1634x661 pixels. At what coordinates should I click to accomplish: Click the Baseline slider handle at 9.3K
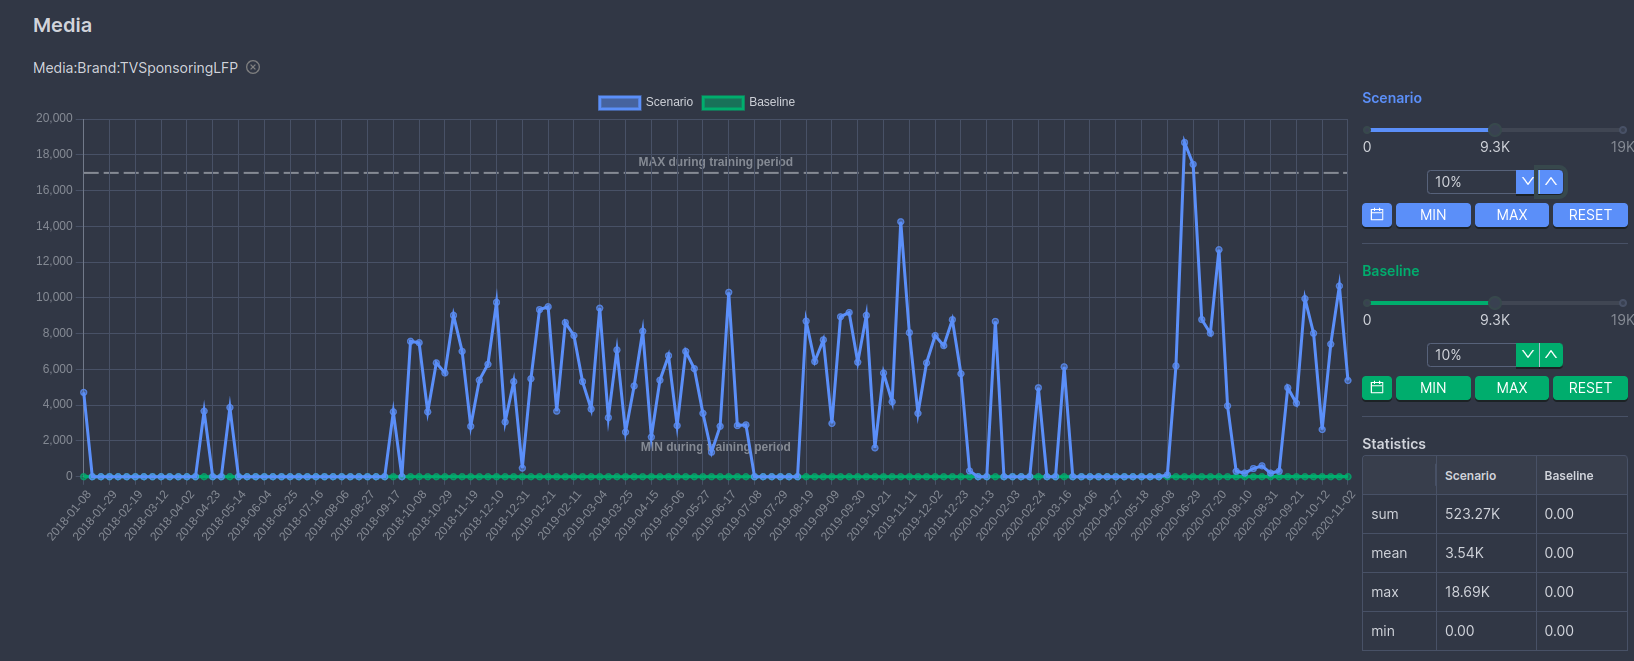point(1494,303)
